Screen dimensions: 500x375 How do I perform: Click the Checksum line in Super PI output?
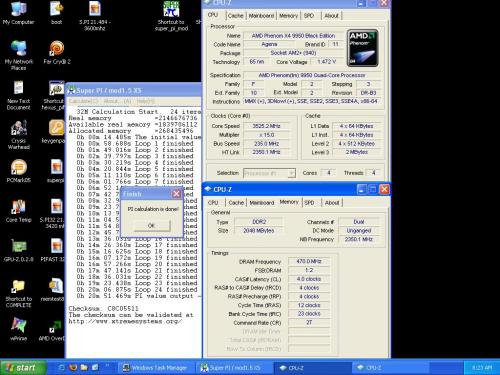(x=103, y=308)
